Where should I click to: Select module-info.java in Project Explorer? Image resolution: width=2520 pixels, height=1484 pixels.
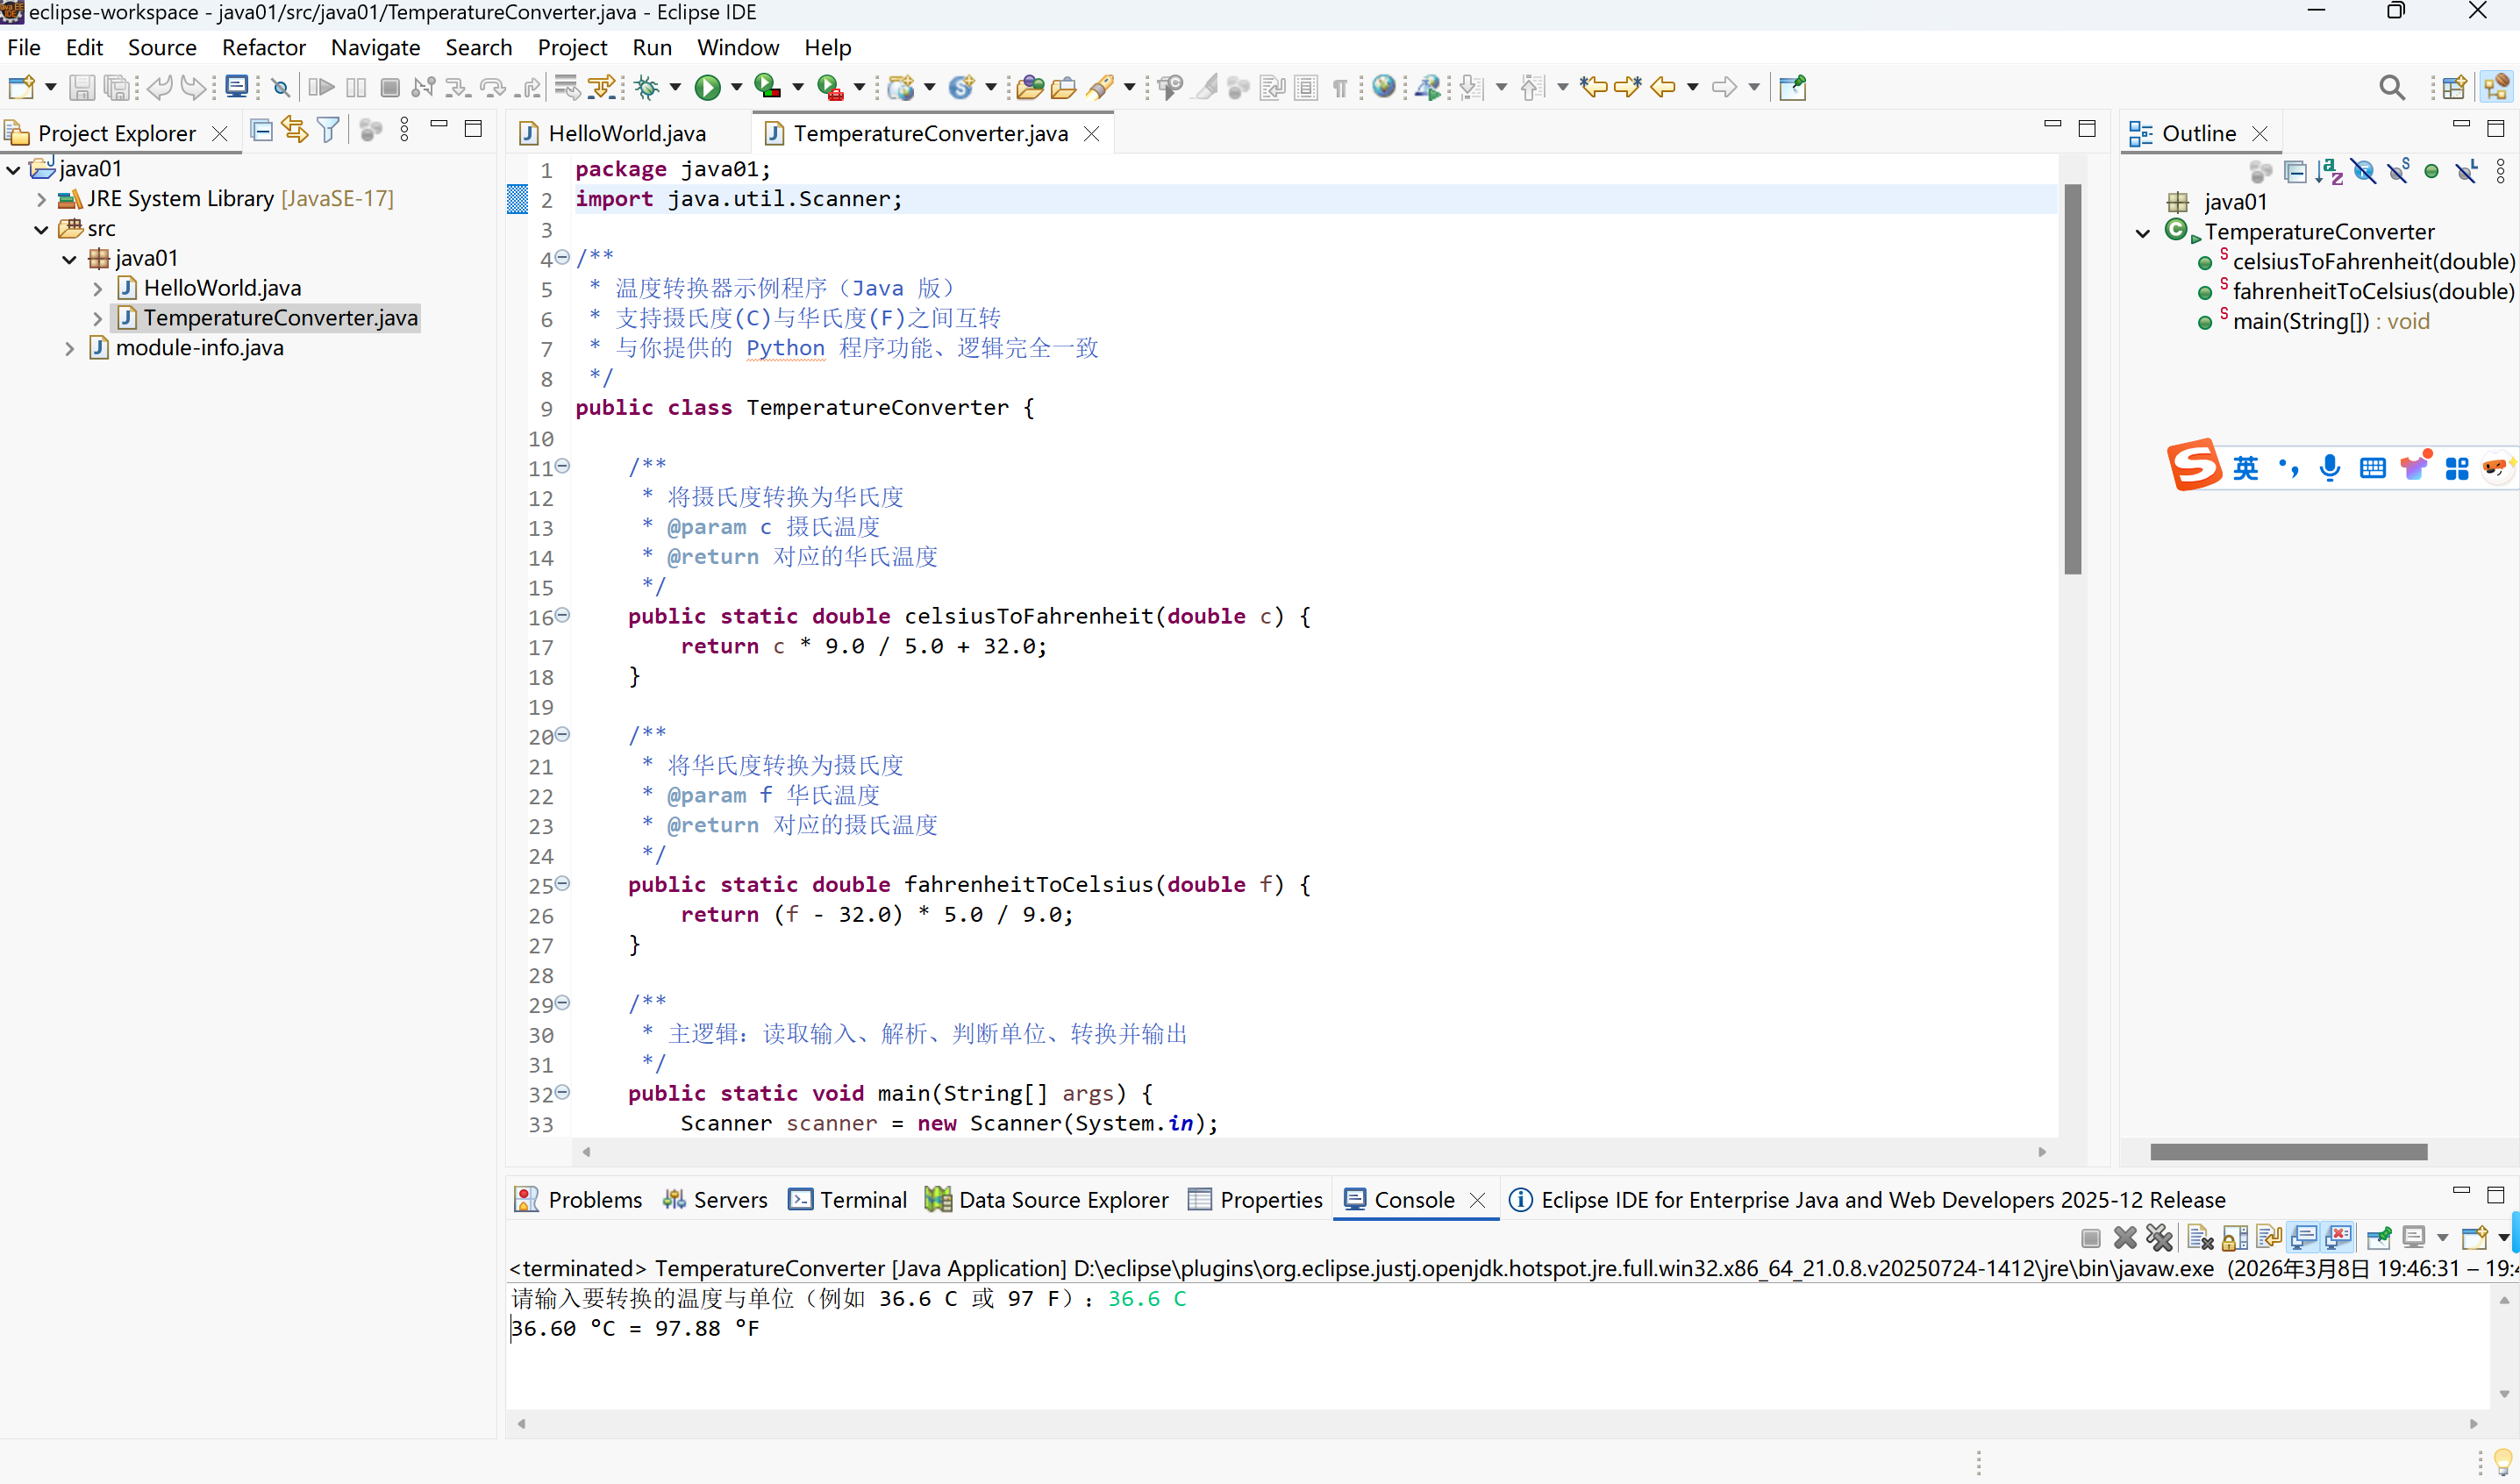[x=199, y=348]
